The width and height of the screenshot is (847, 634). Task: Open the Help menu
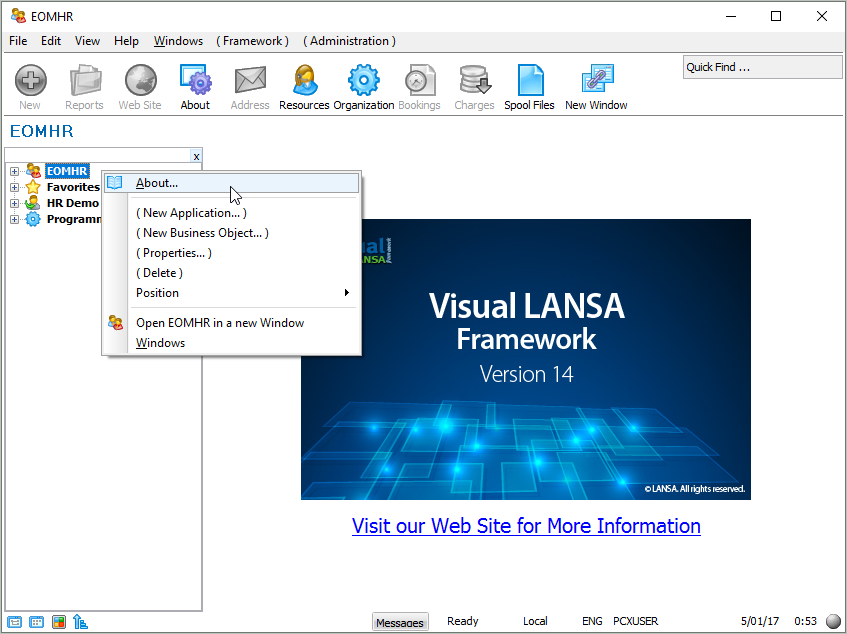[x=126, y=41]
